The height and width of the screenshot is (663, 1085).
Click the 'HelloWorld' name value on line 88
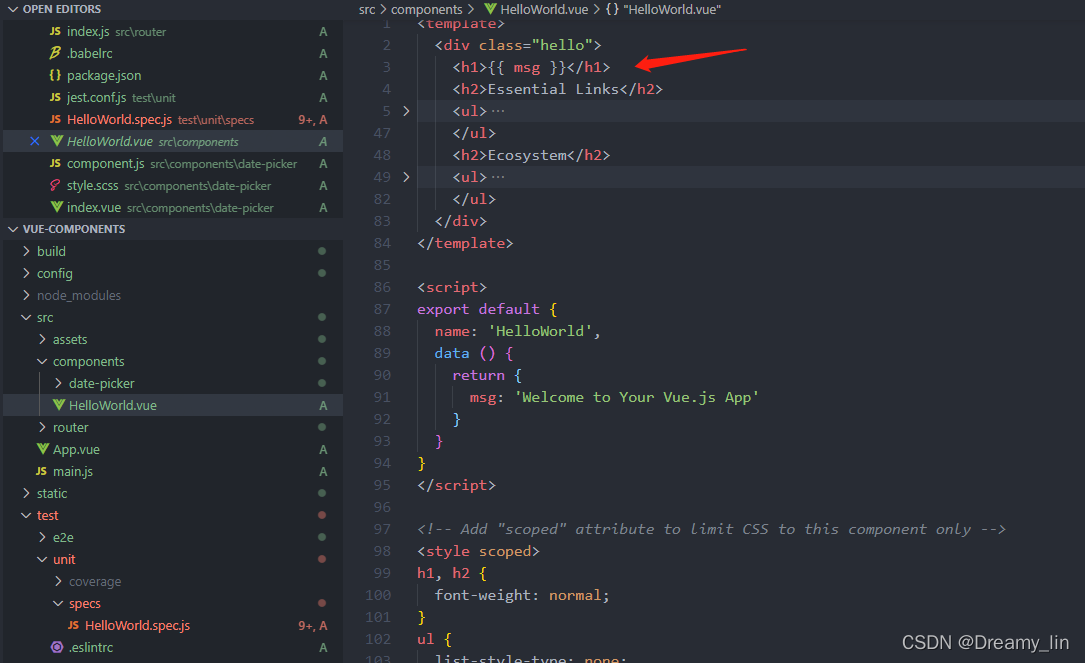[x=540, y=331]
